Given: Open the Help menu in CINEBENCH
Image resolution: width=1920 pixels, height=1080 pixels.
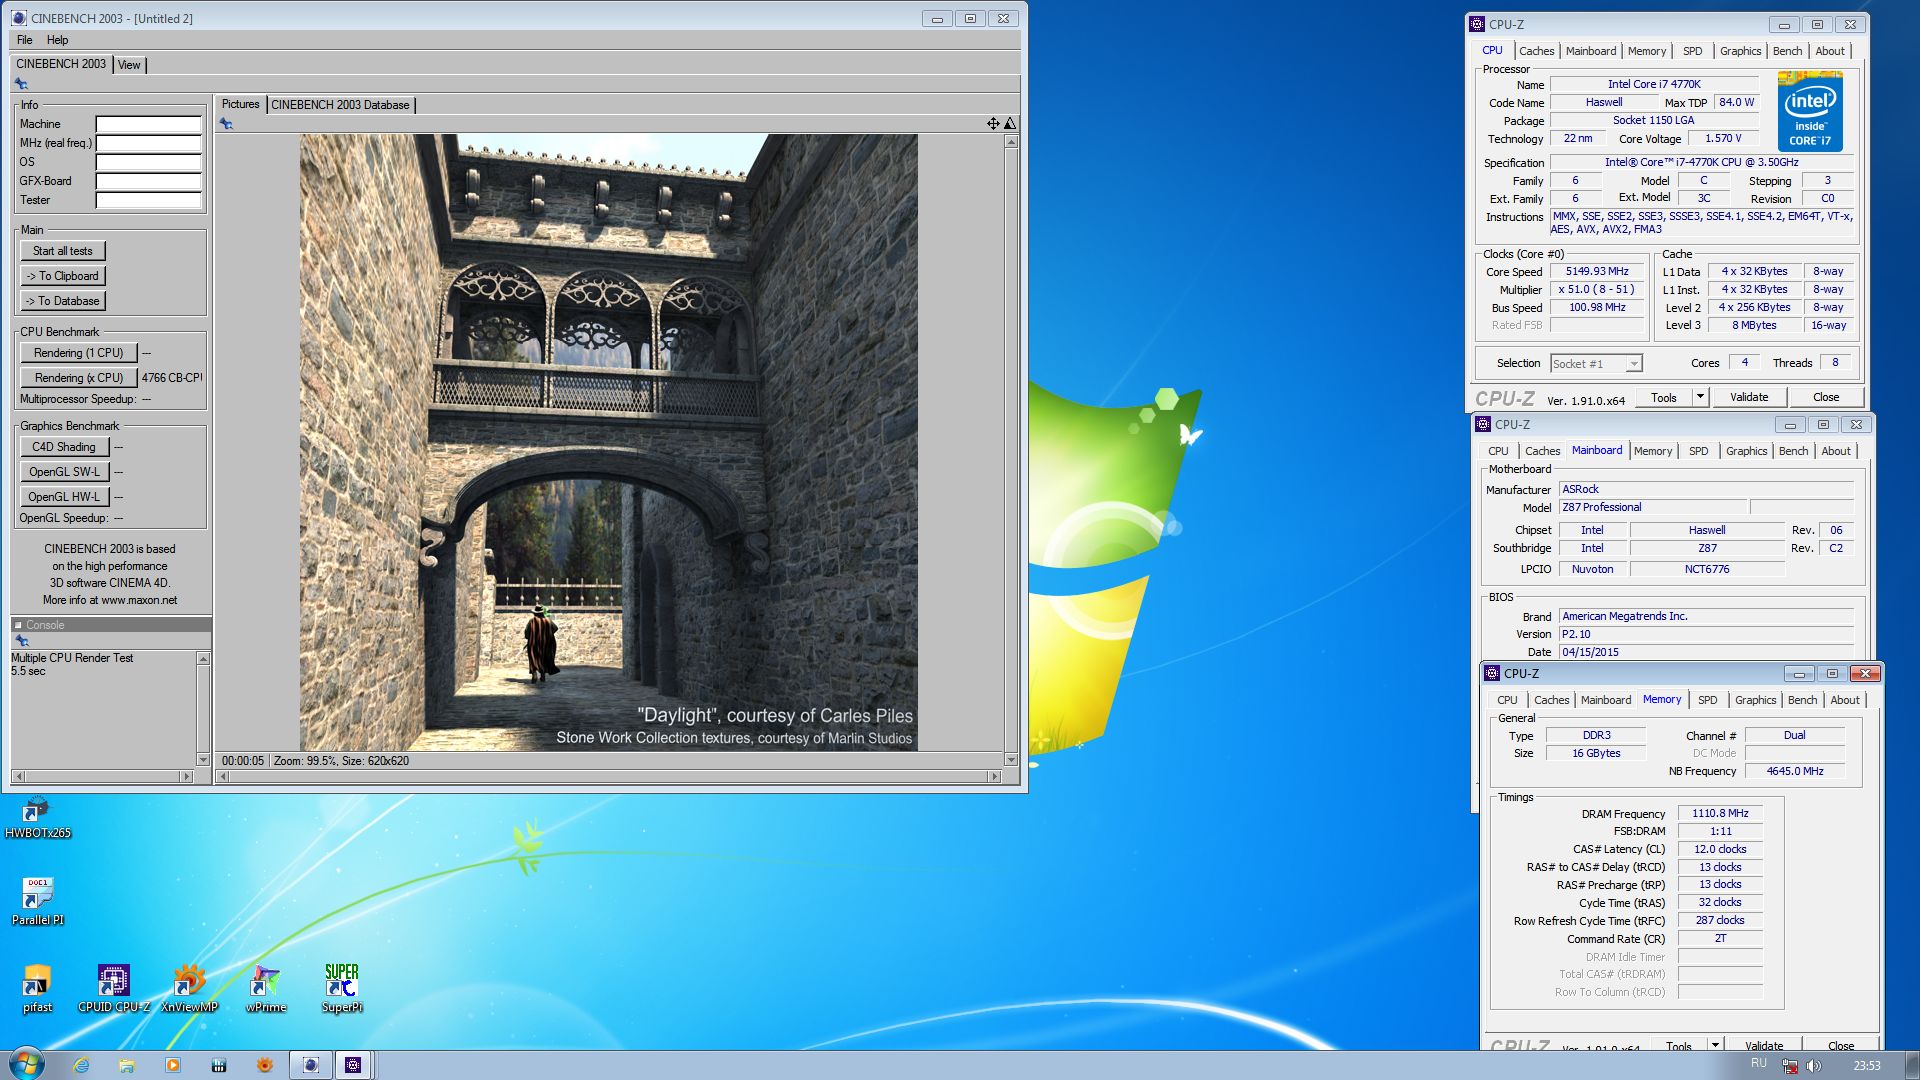Looking at the screenshot, I should click(57, 40).
